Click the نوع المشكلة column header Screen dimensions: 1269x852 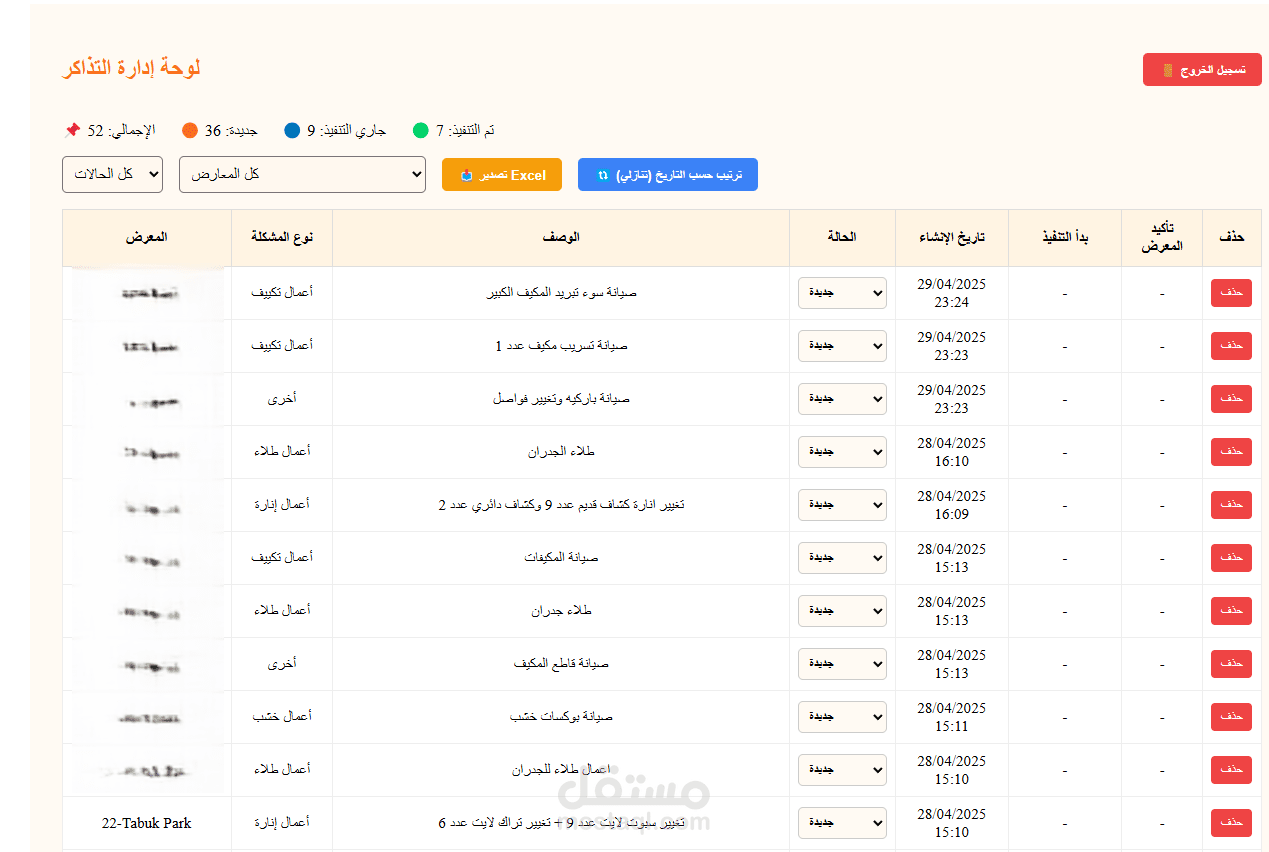[282, 237]
